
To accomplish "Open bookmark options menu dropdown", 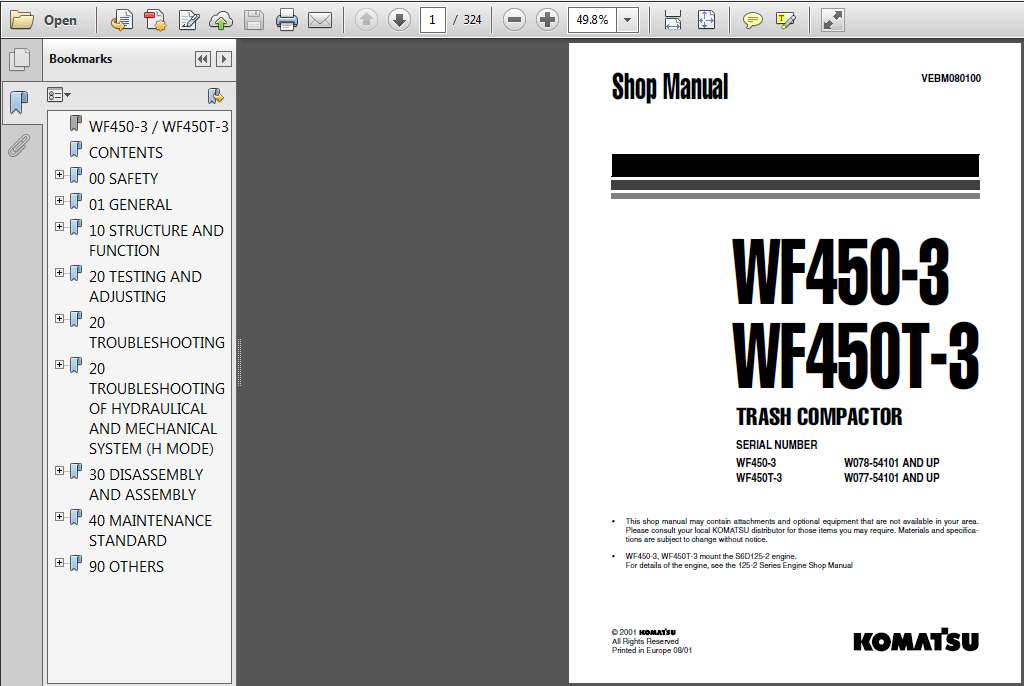I will pyautogui.click(x=59, y=95).
